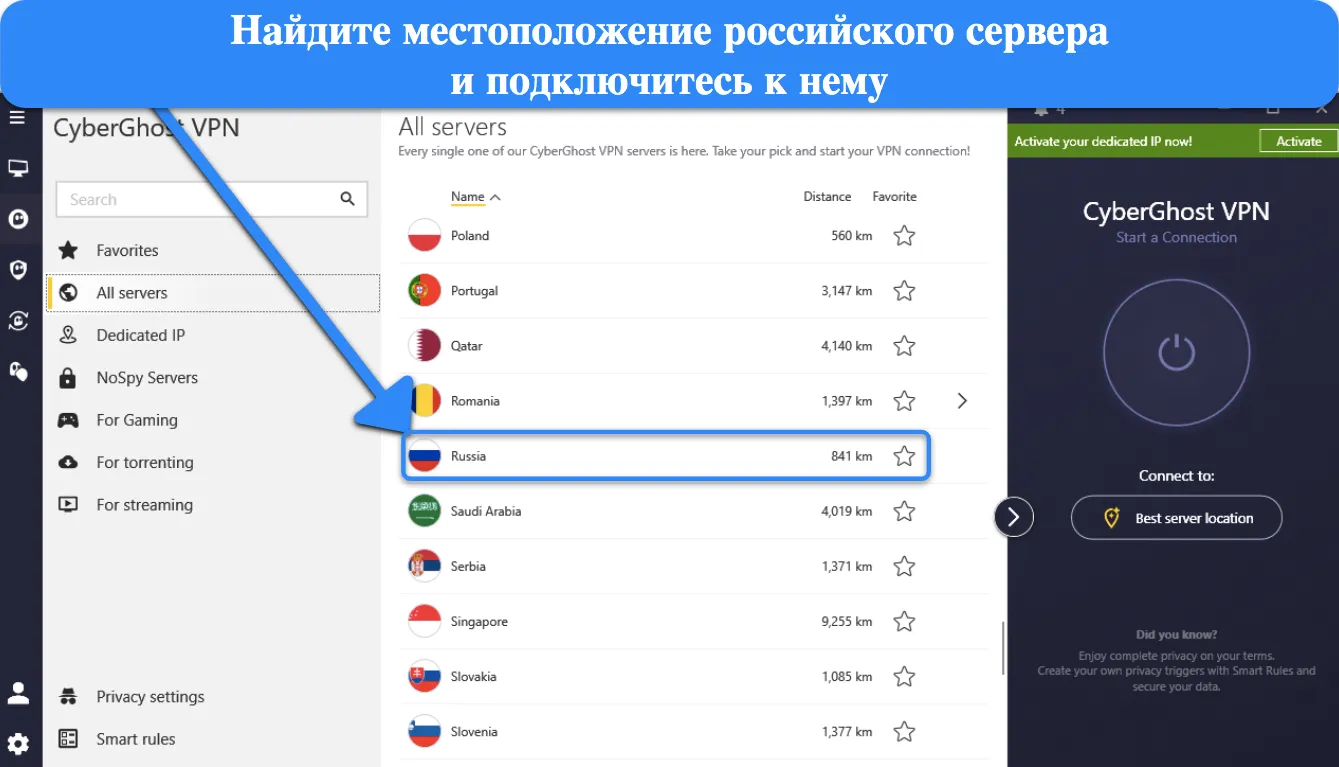Screen dimensions: 1339x767
Task: Open the hamburger menu icon
Action: point(17,118)
